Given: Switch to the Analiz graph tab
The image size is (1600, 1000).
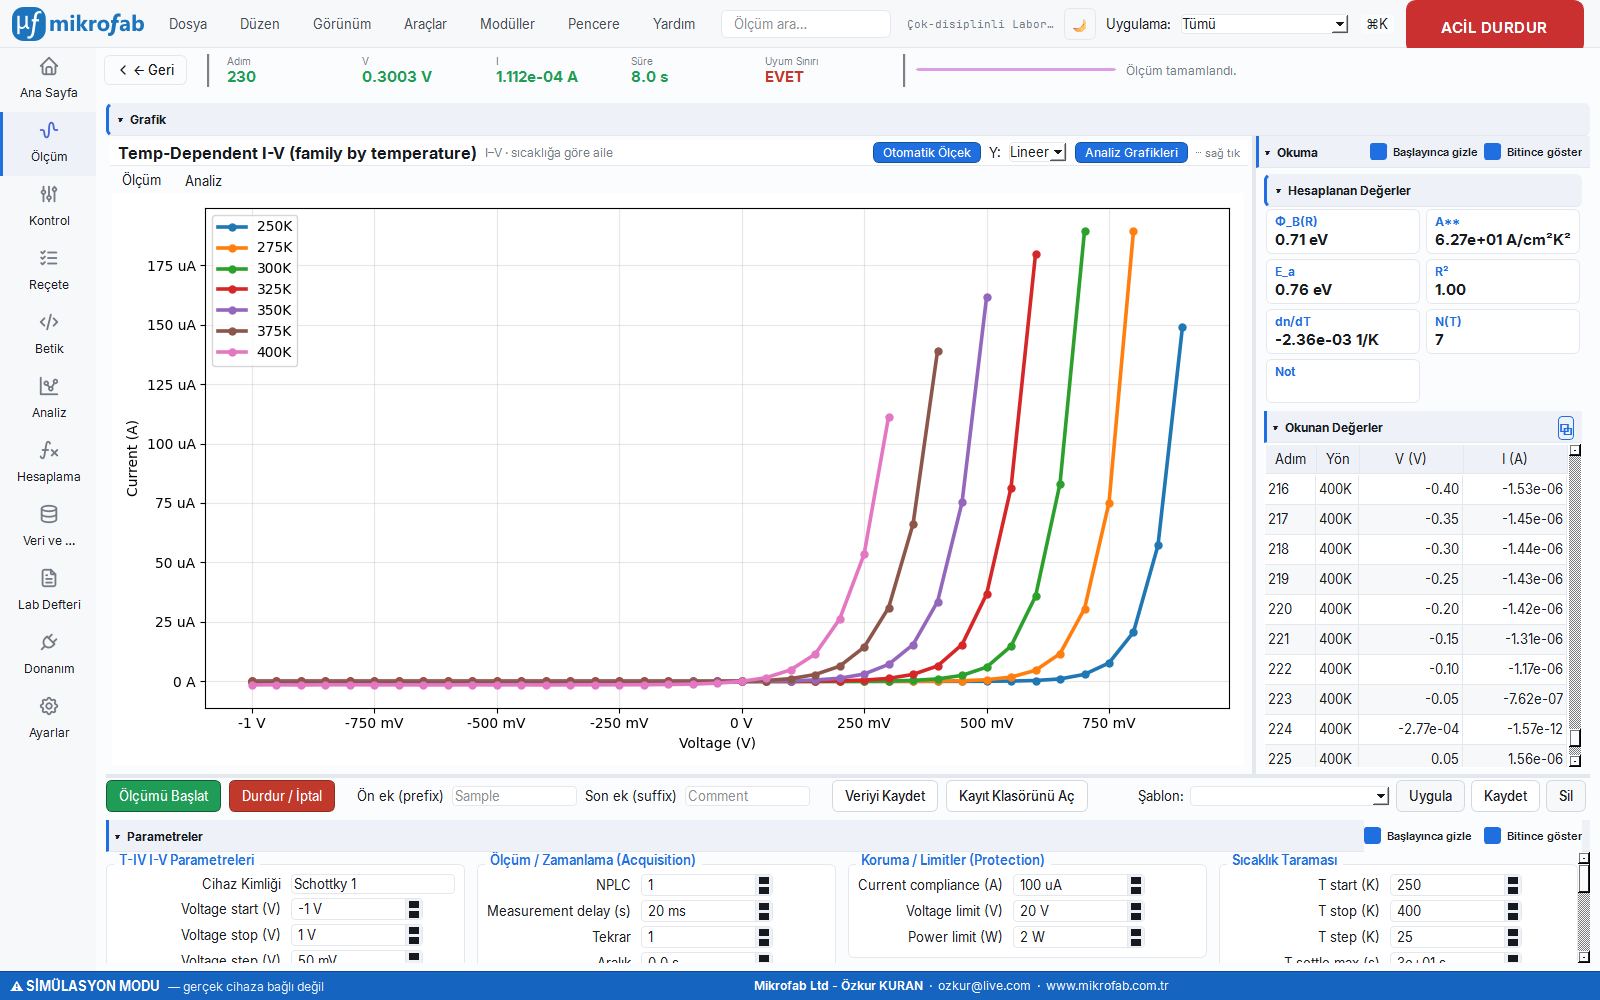Looking at the screenshot, I should click(x=203, y=181).
